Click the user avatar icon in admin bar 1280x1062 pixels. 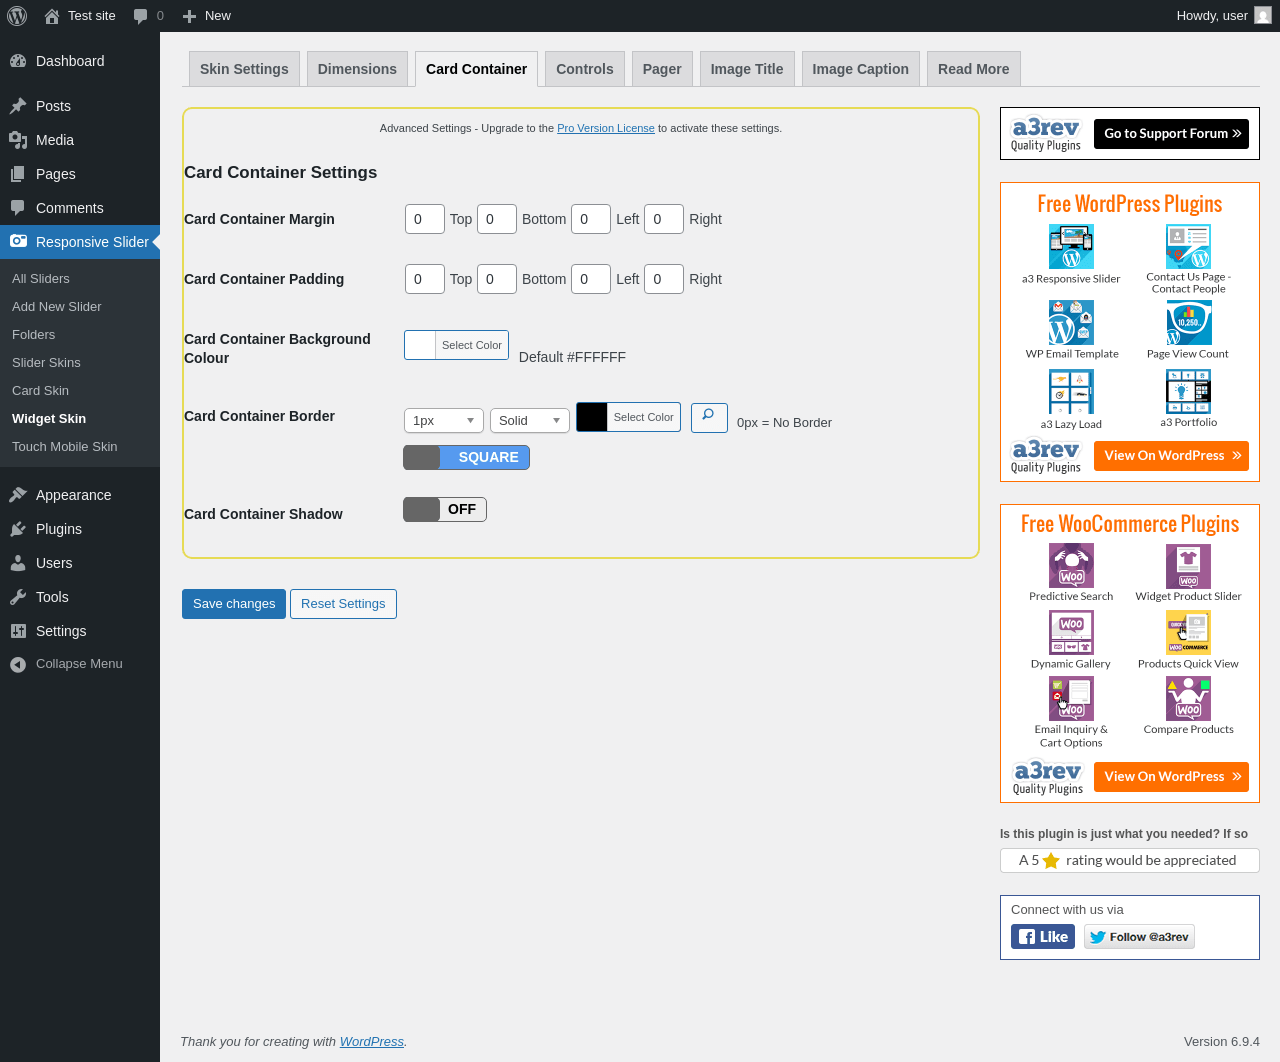[x=1263, y=15]
